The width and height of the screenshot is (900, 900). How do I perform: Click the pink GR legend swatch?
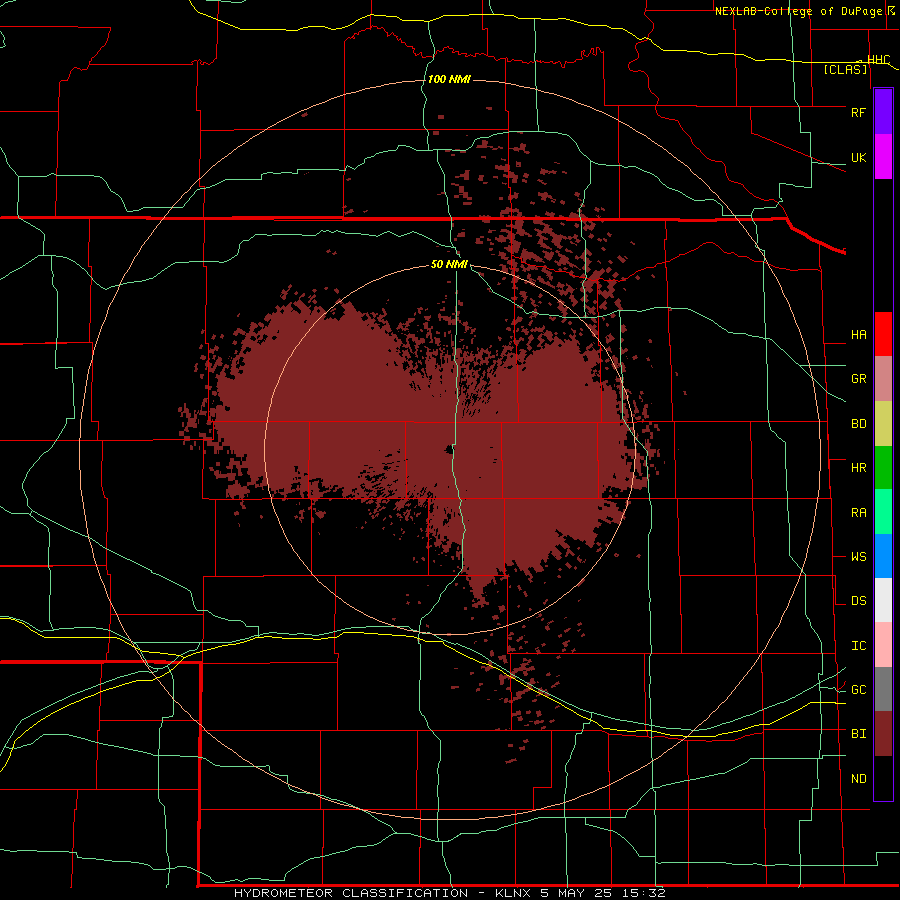tap(883, 379)
